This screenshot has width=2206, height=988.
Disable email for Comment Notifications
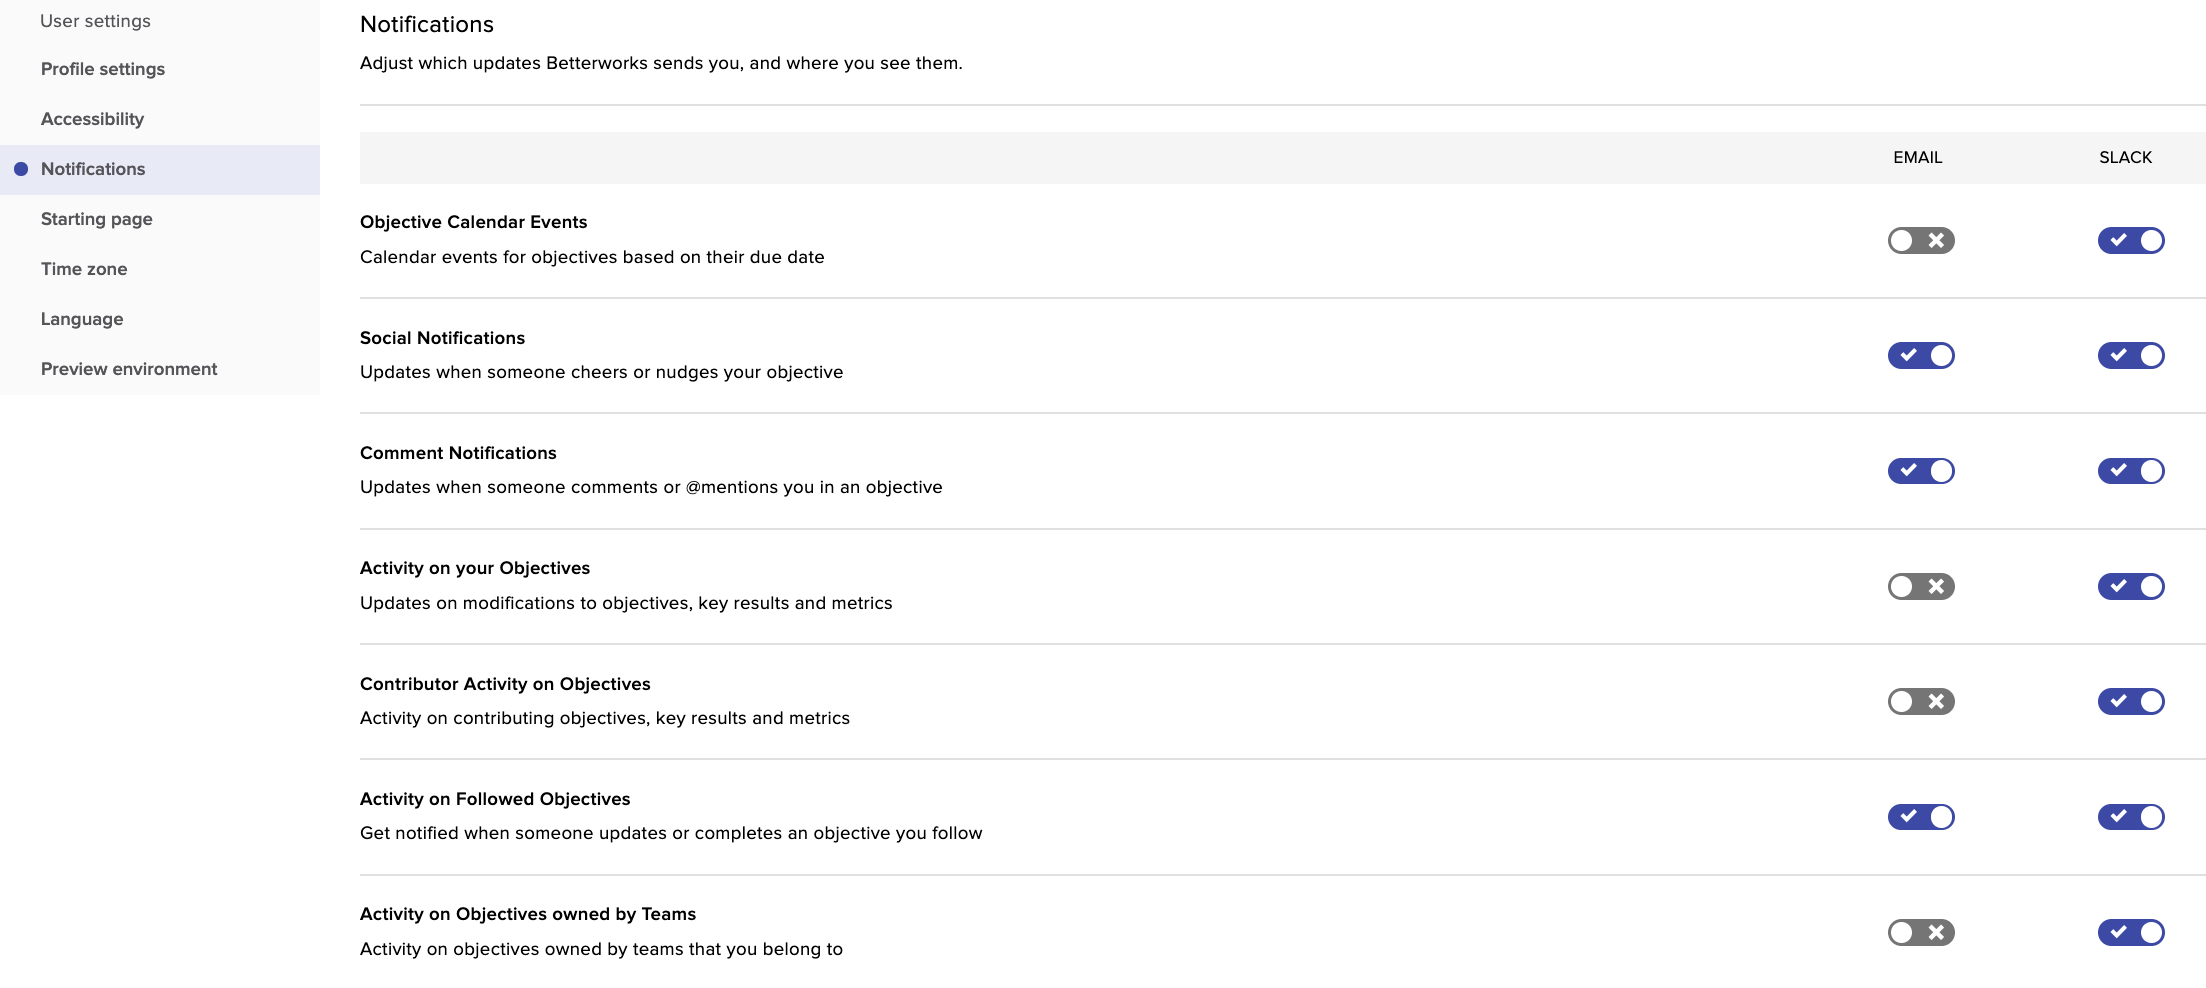pos(1921,470)
